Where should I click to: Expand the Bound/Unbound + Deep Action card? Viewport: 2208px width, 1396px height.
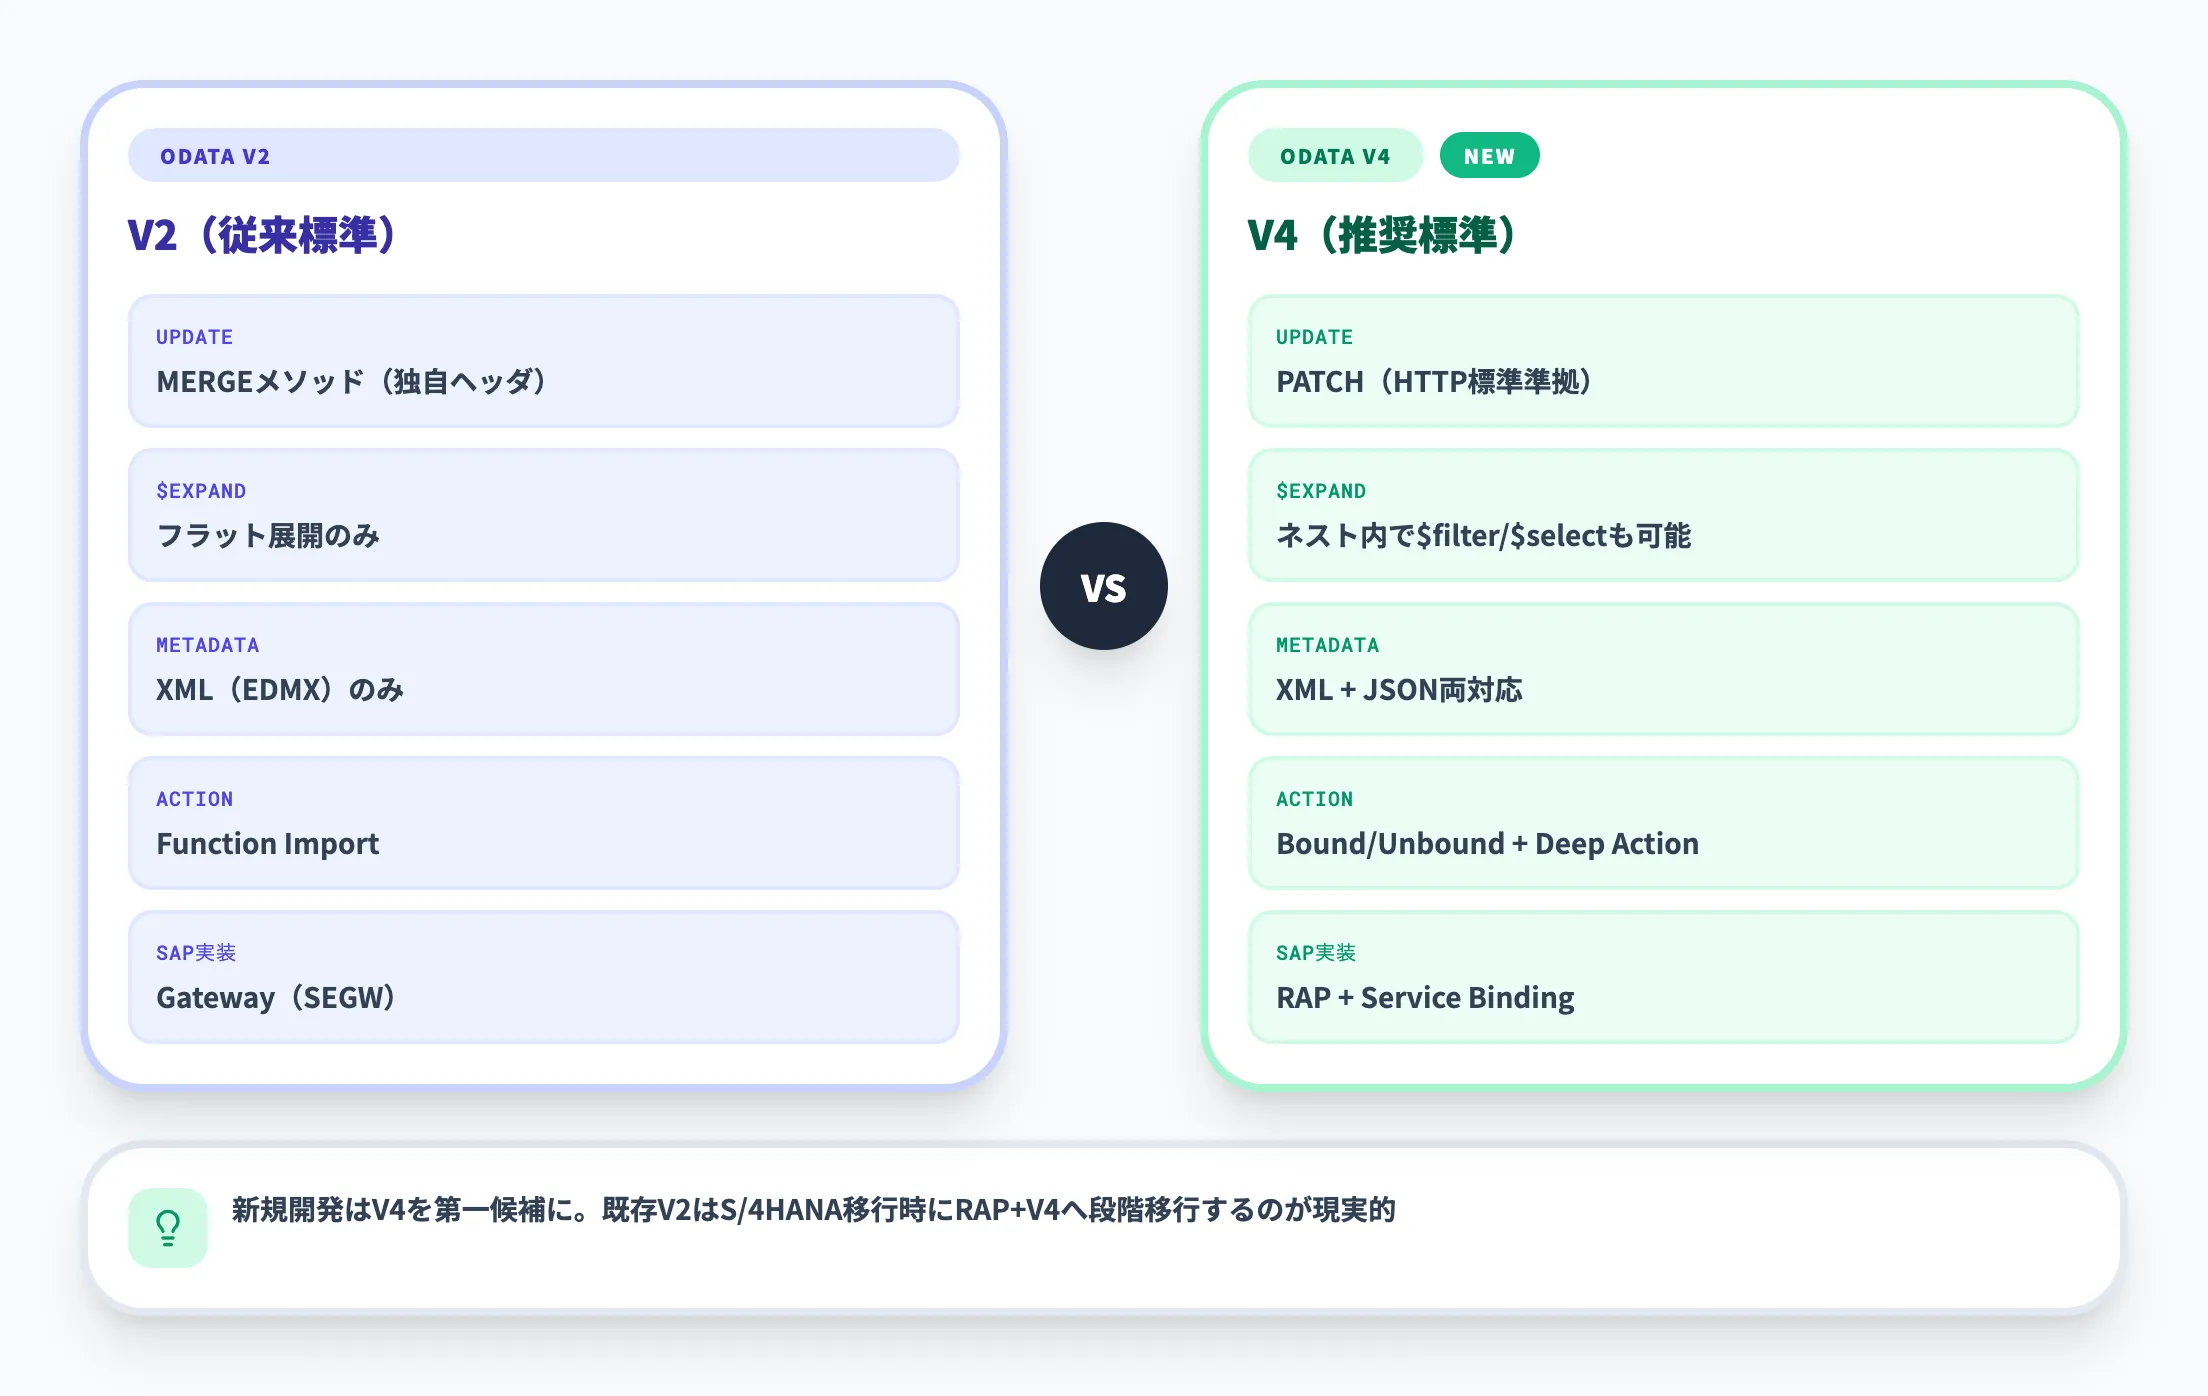tap(1663, 824)
